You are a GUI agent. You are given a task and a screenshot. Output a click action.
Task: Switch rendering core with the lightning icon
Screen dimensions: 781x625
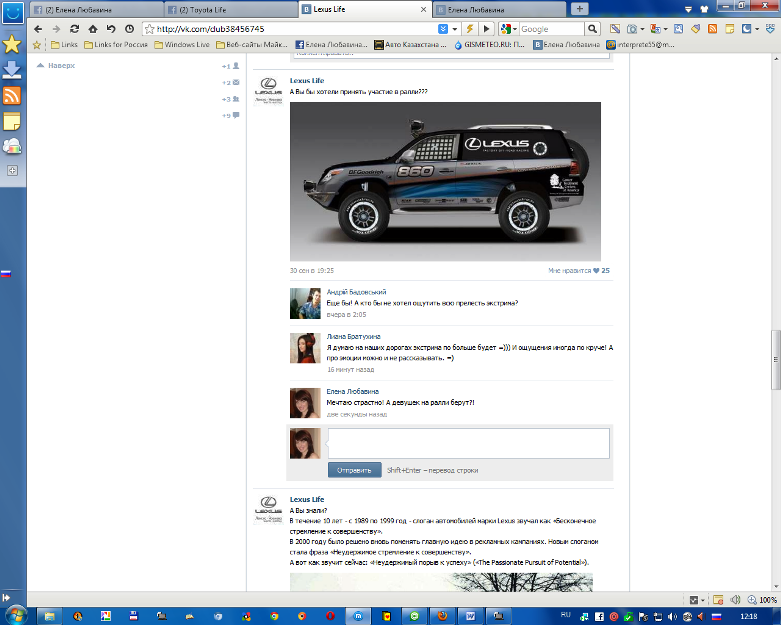[469, 29]
